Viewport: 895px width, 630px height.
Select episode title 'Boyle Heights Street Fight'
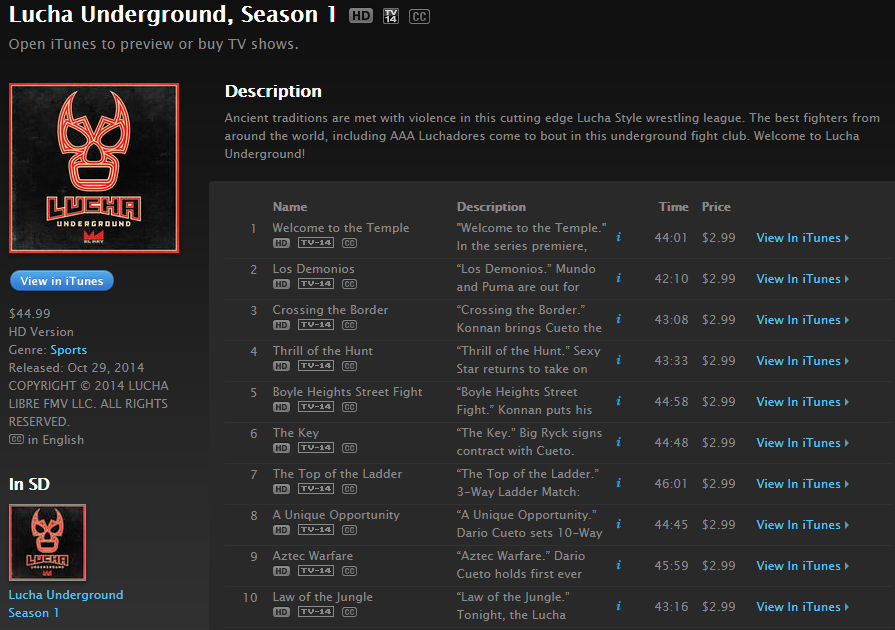(348, 392)
